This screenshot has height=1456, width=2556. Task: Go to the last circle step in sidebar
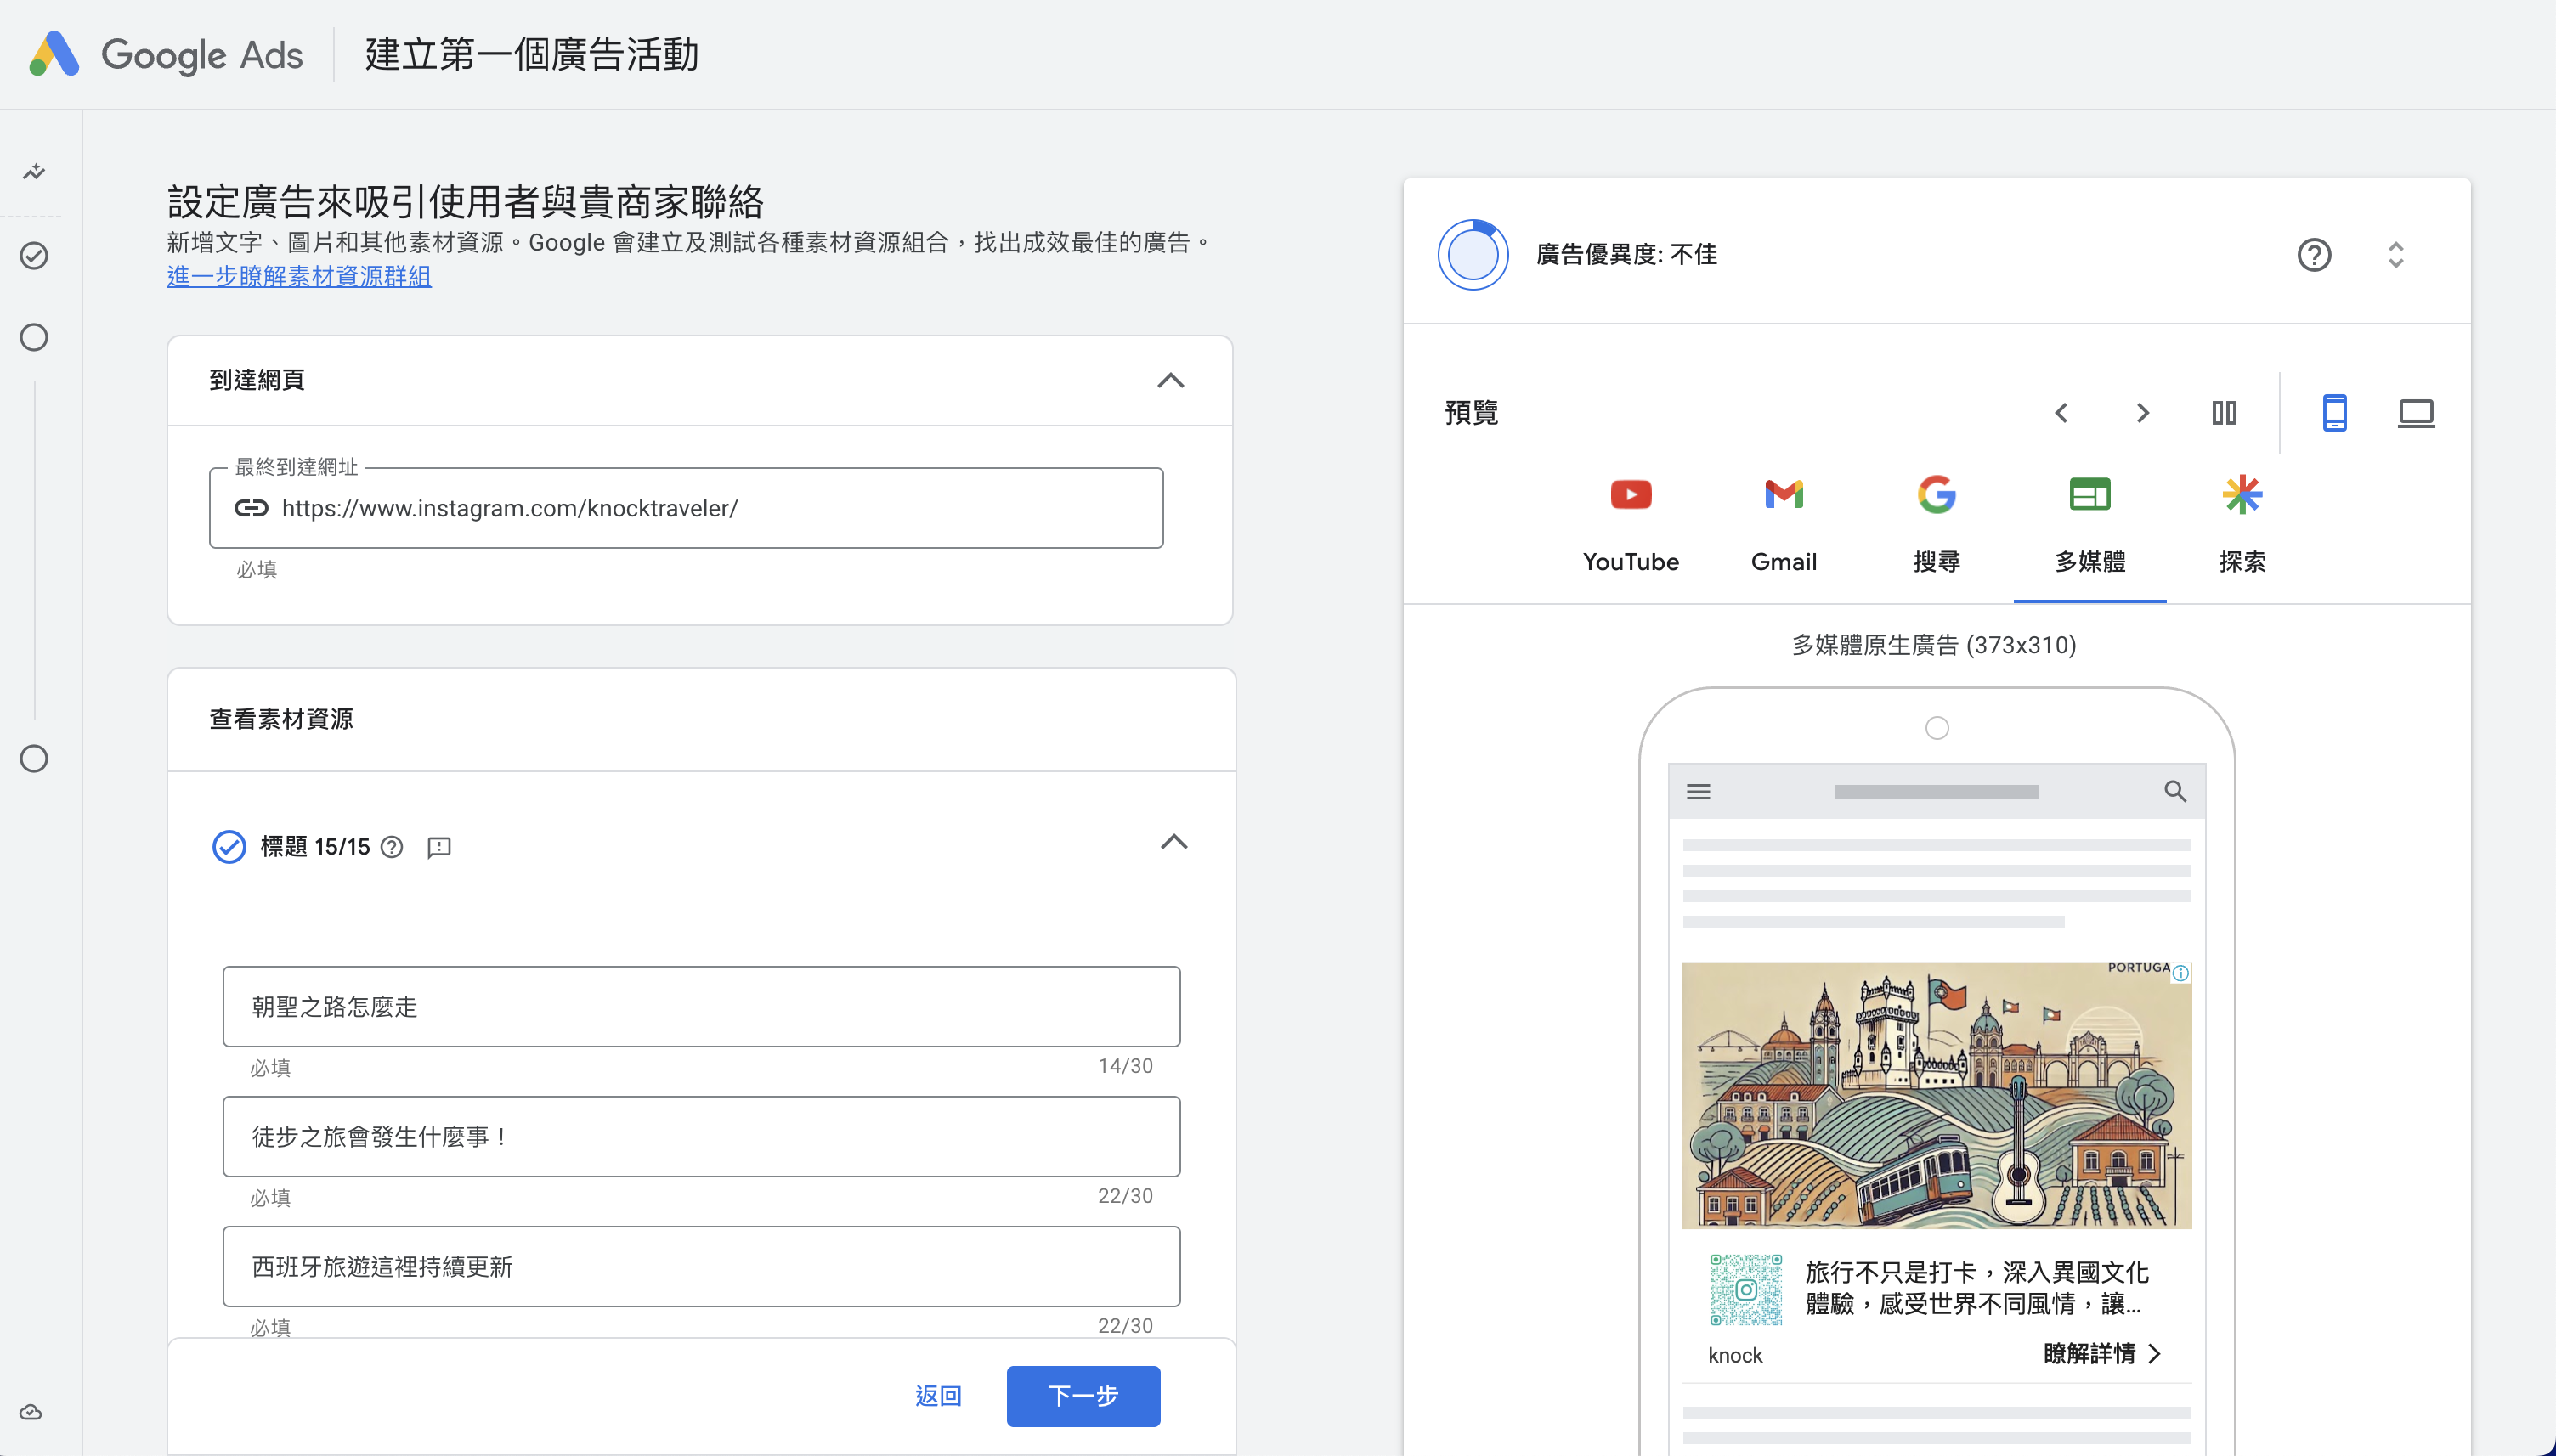[34, 759]
